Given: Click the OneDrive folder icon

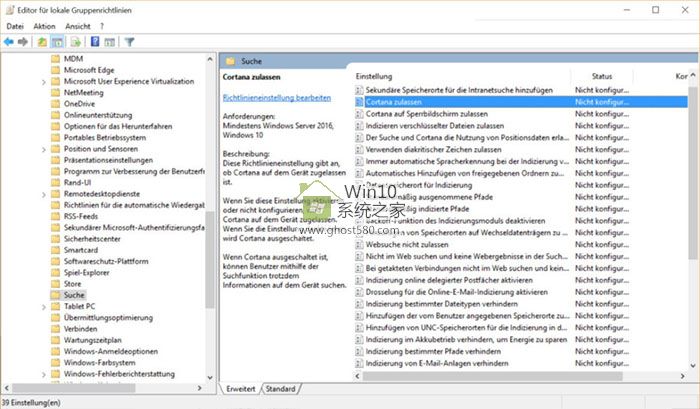Looking at the screenshot, I should (x=55, y=104).
